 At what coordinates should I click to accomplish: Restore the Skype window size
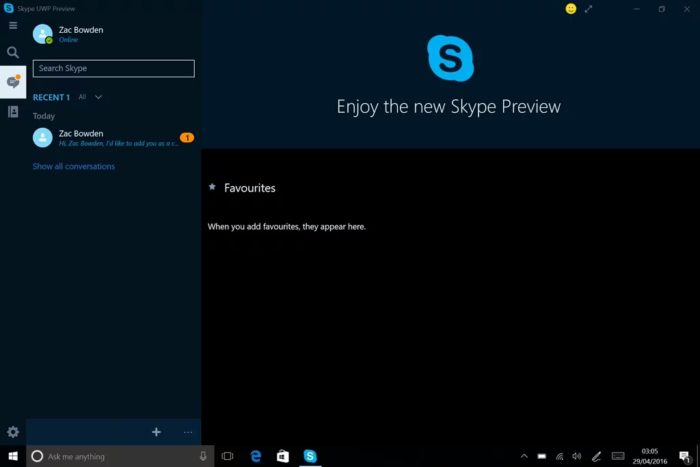662,9
